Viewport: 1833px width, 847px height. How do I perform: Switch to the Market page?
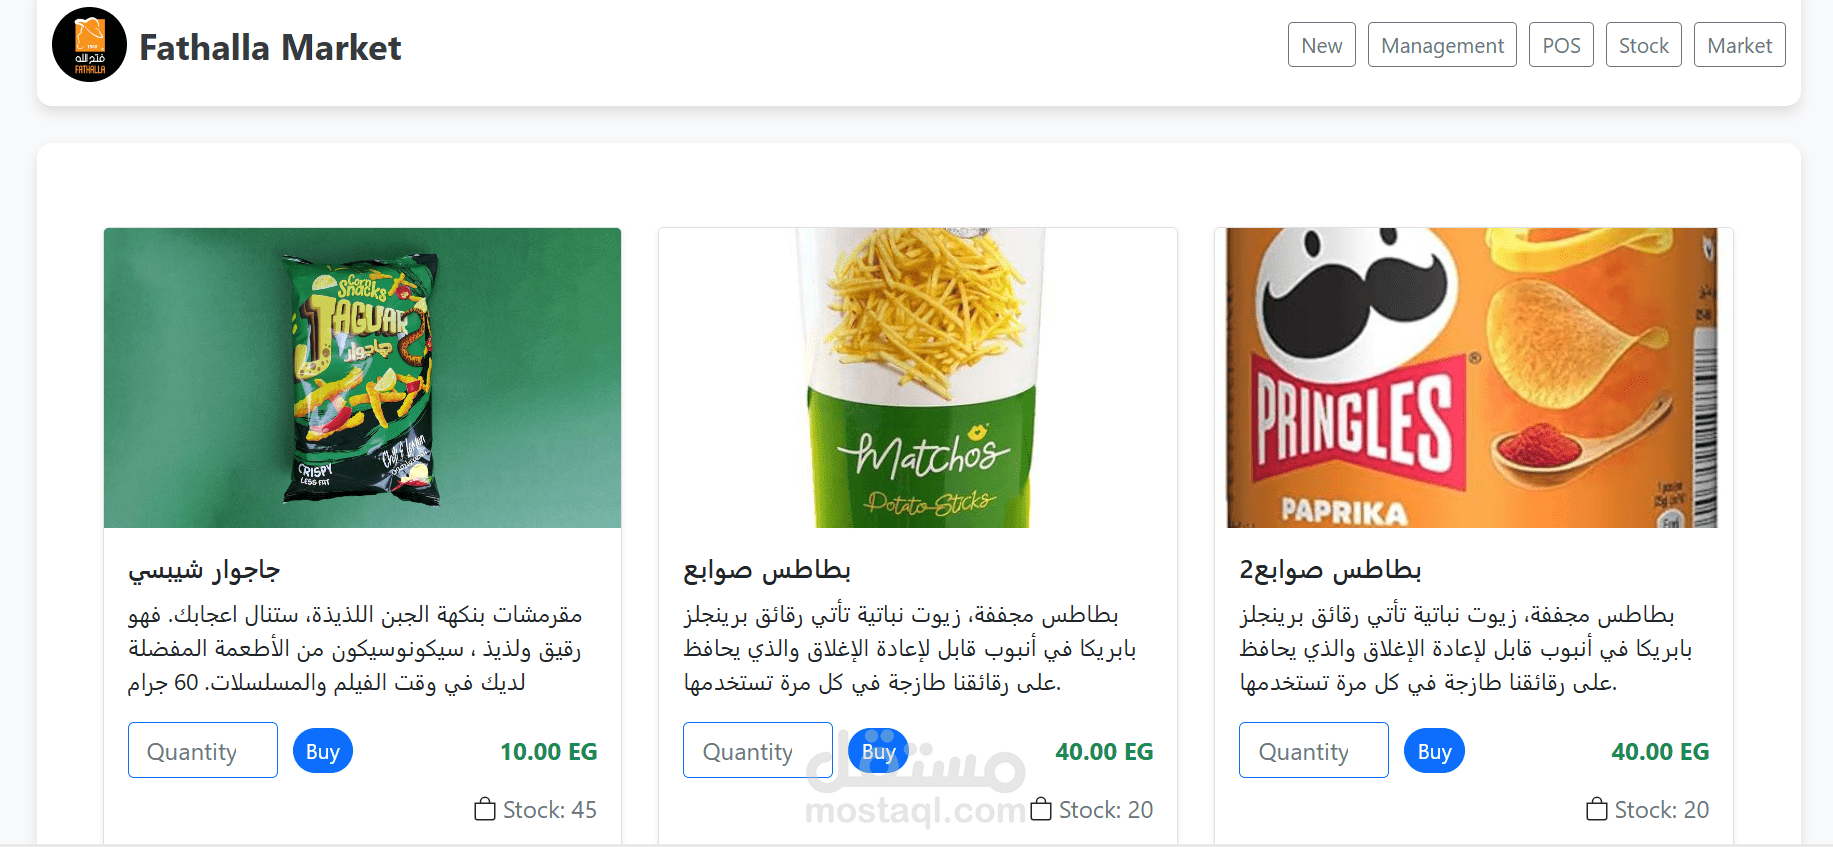point(1740,45)
